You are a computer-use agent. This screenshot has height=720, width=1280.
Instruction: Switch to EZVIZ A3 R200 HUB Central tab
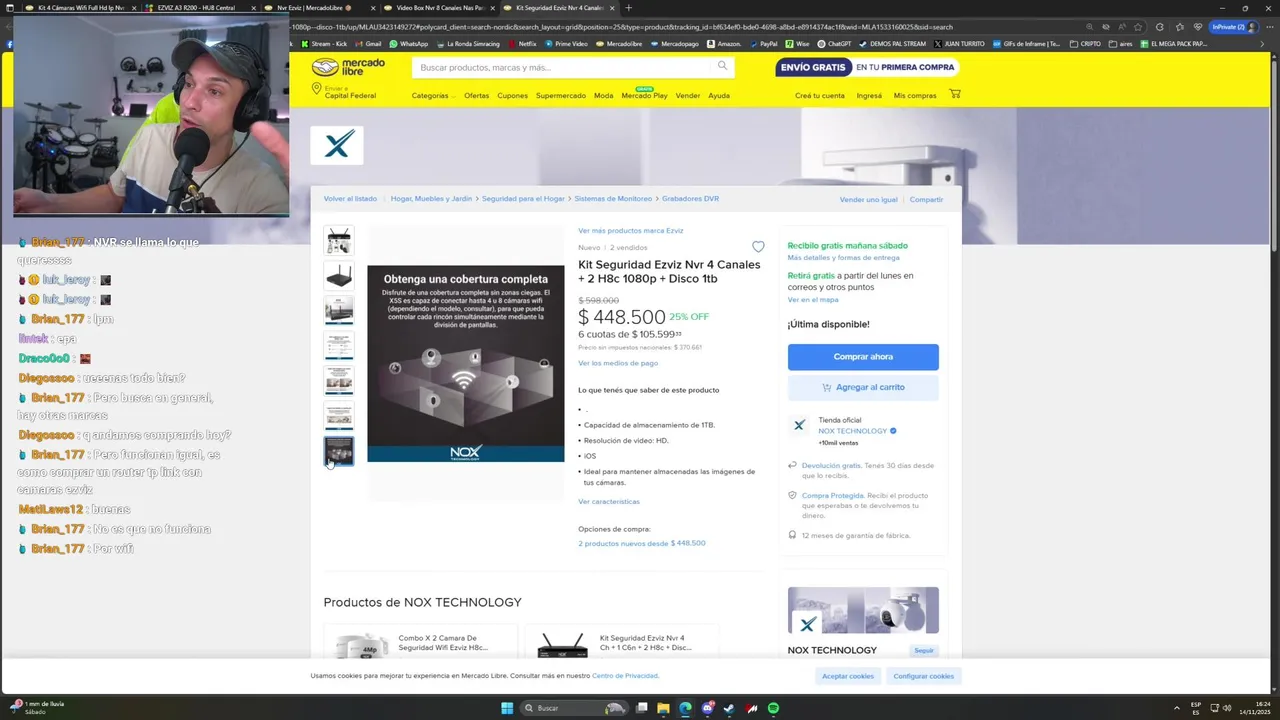(x=197, y=8)
